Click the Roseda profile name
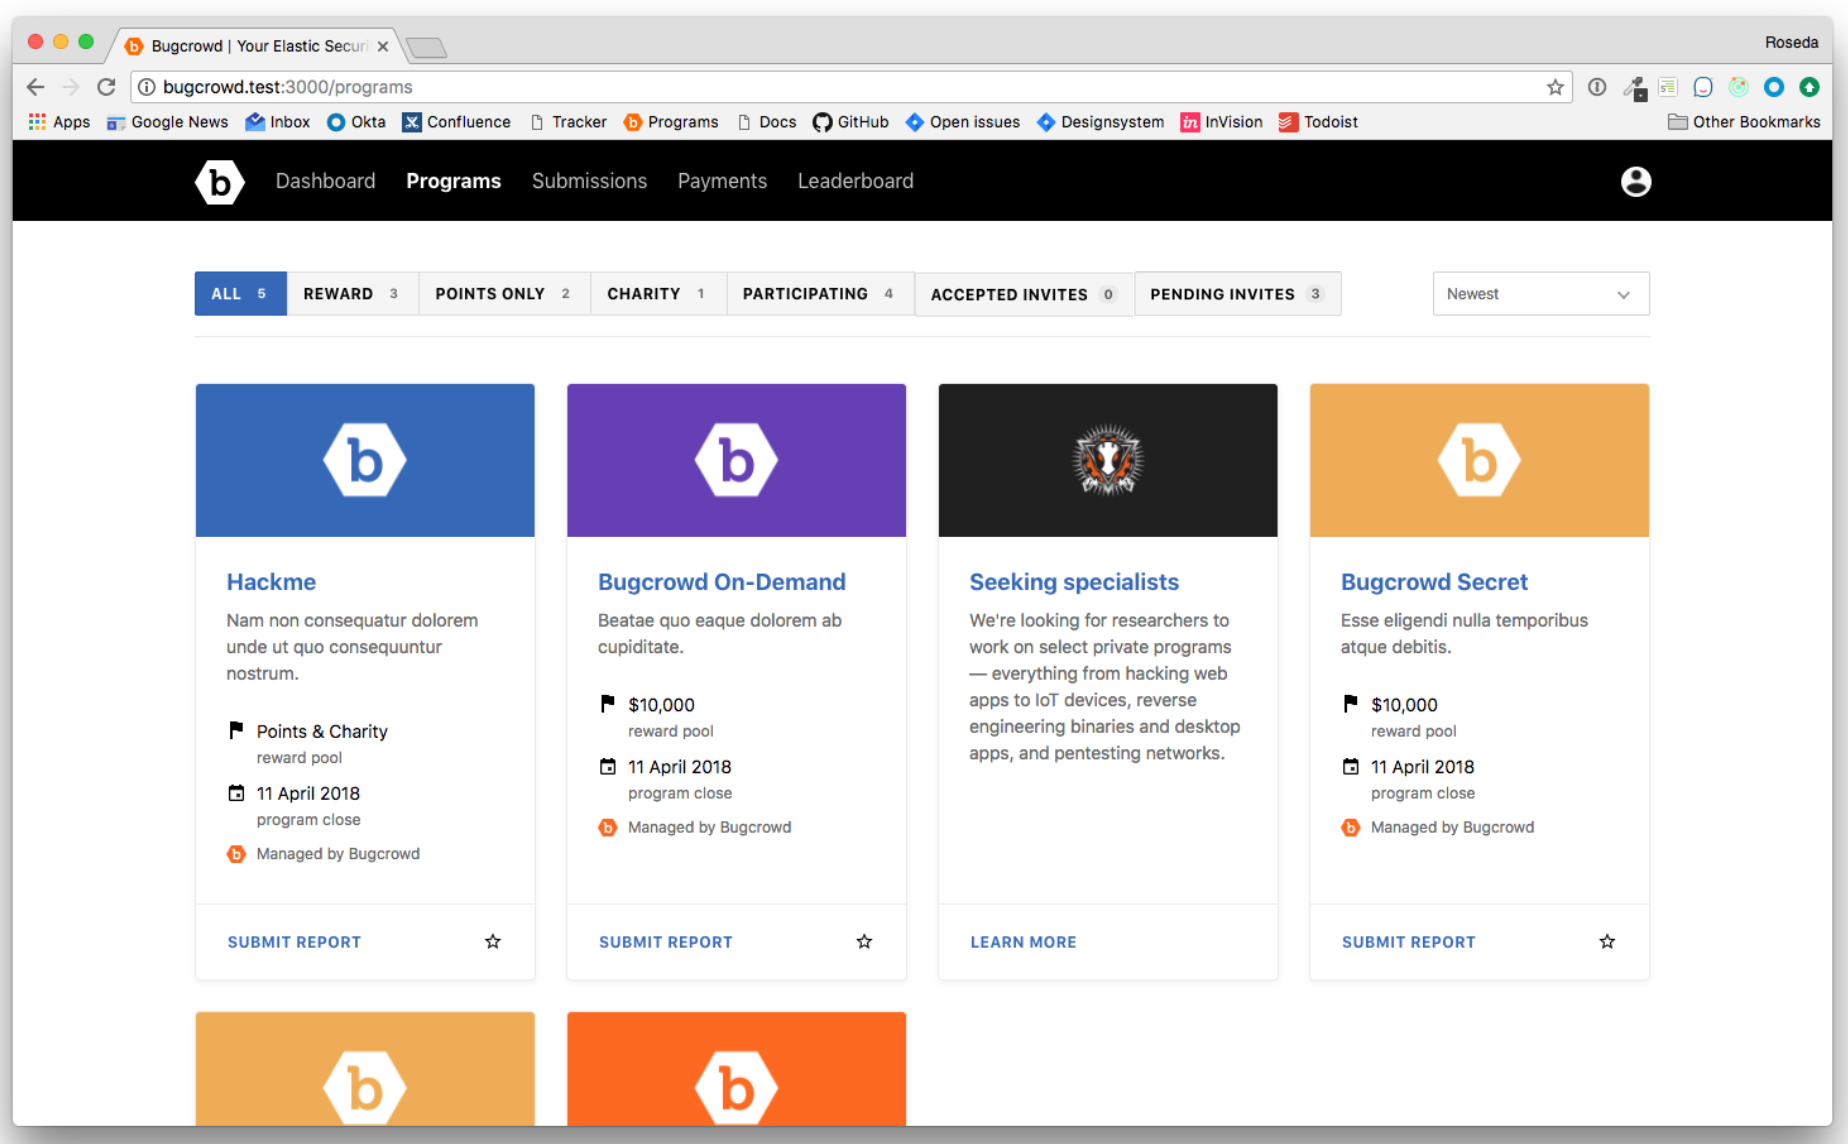This screenshot has height=1144, width=1848. pos(1791,42)
